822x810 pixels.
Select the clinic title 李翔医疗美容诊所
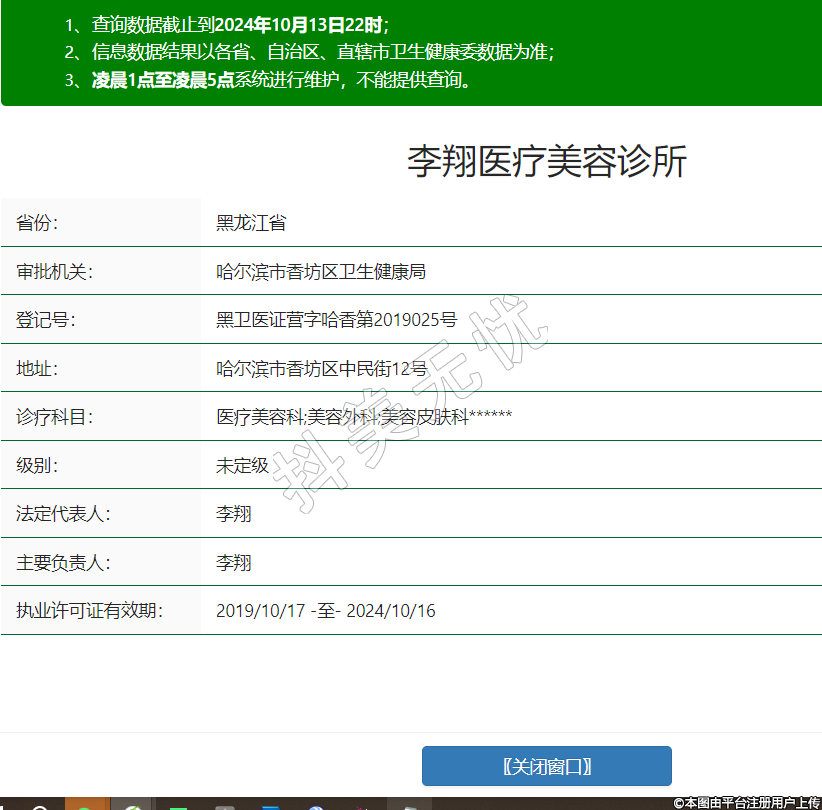546,162
